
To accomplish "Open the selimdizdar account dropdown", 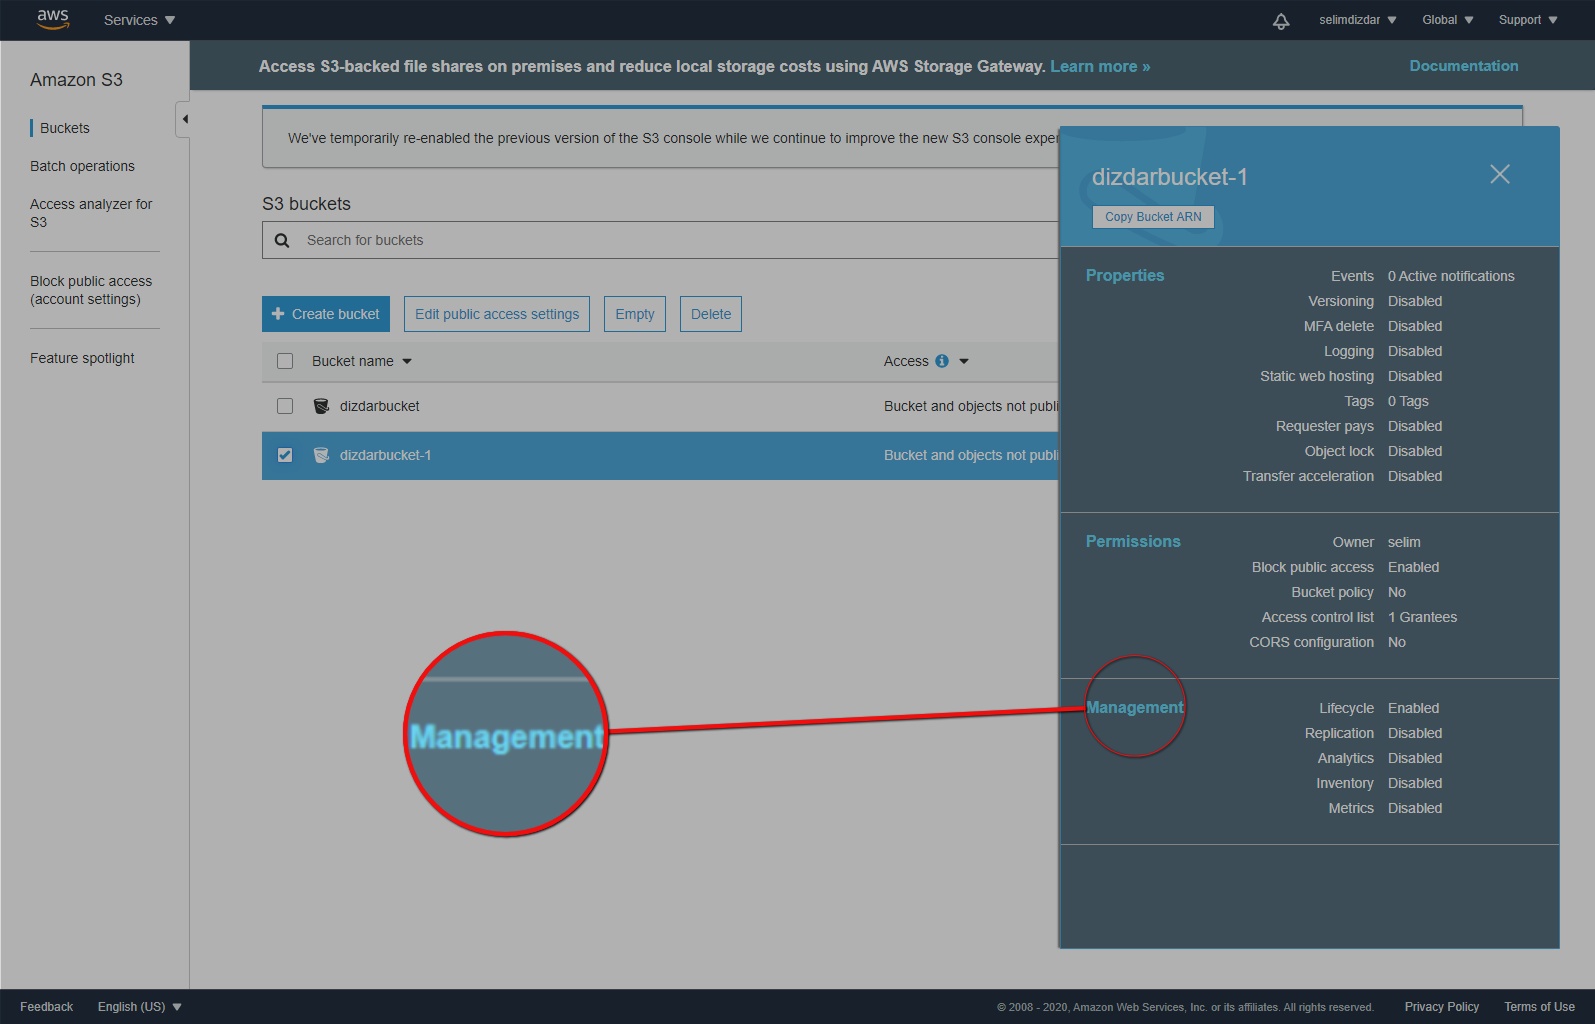I will tap(1357, 20).
